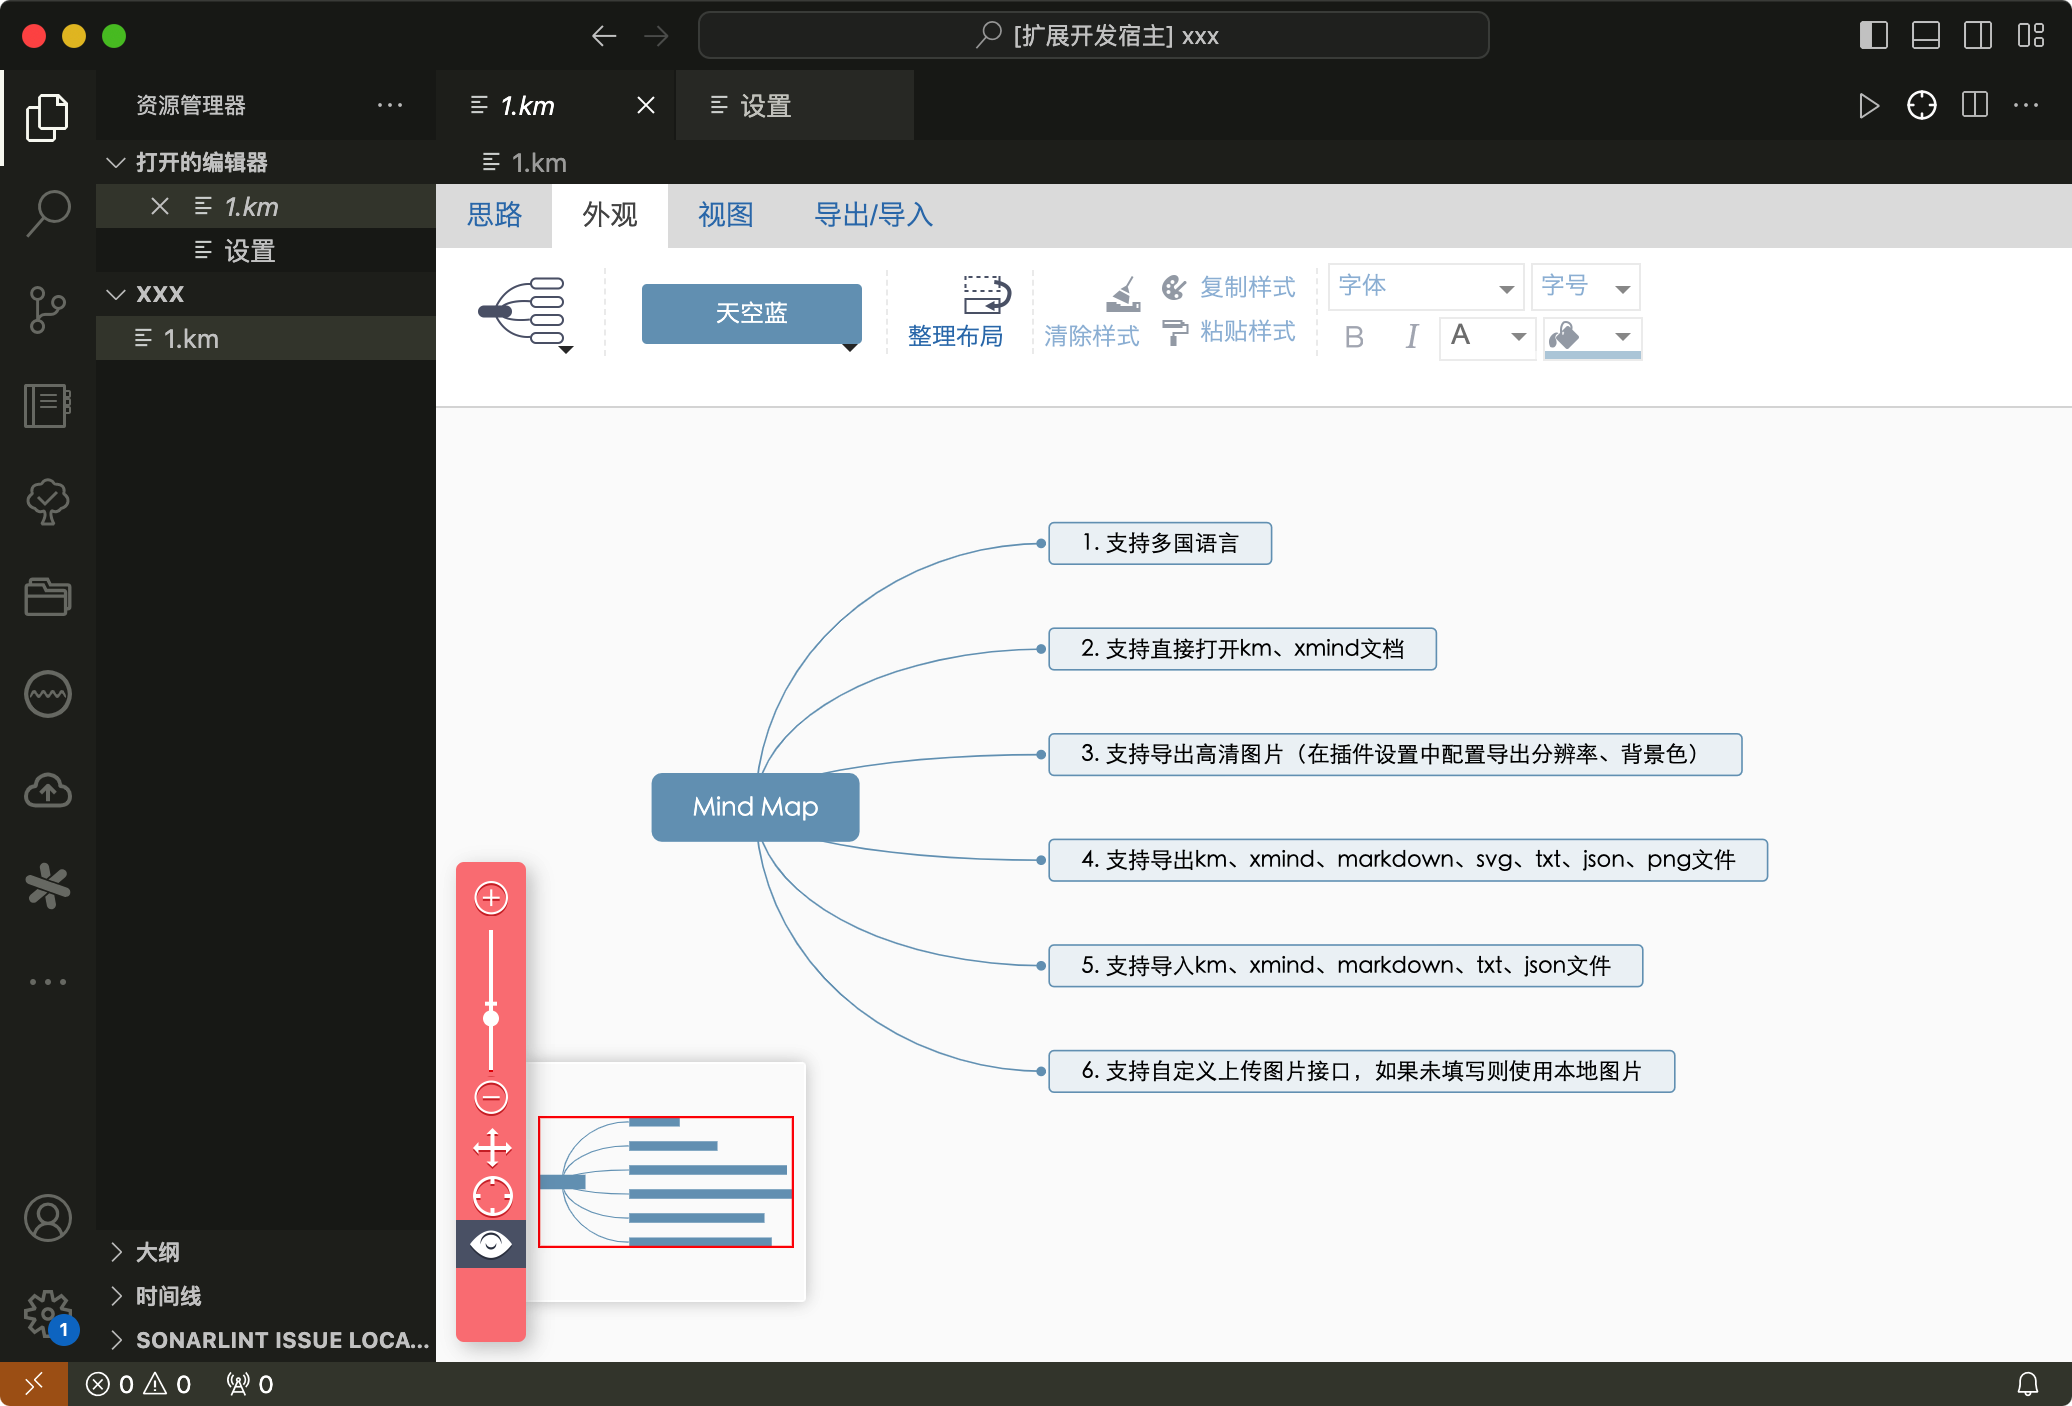
Task: Click the 粘贴样式 paste style button
Action: click(1229, 332)
